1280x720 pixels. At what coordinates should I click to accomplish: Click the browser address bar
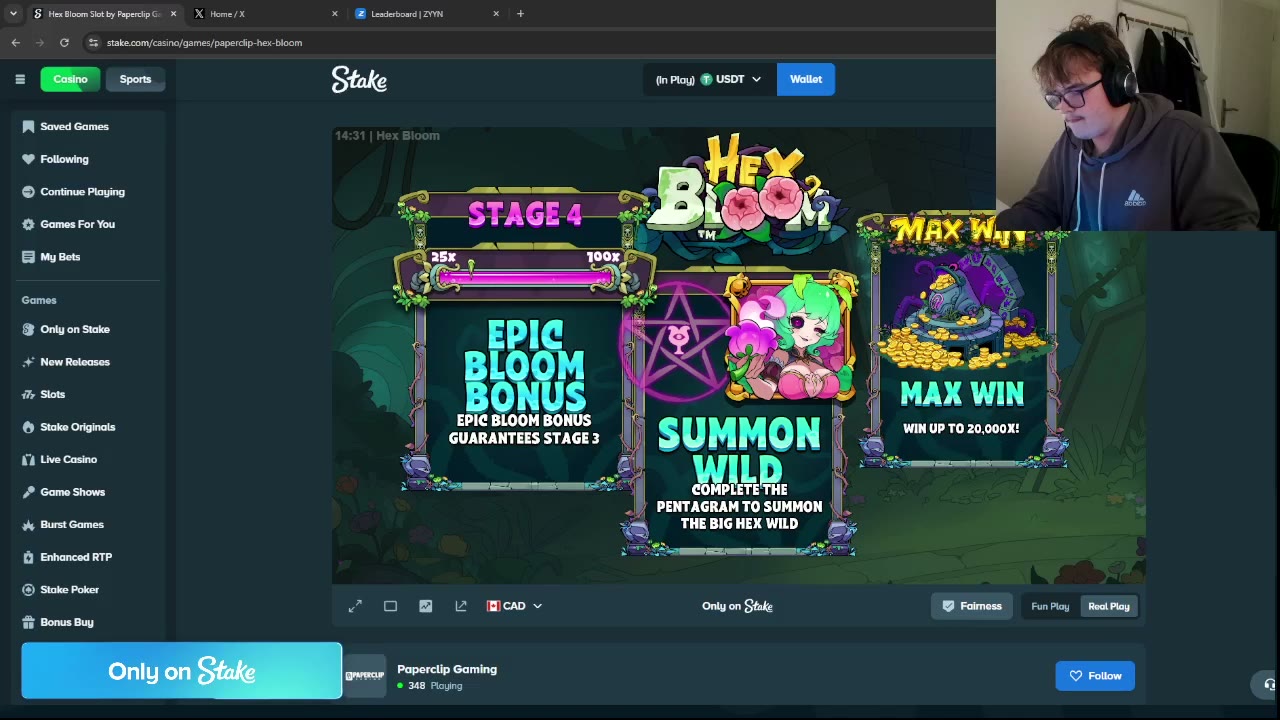pos(540,43)
